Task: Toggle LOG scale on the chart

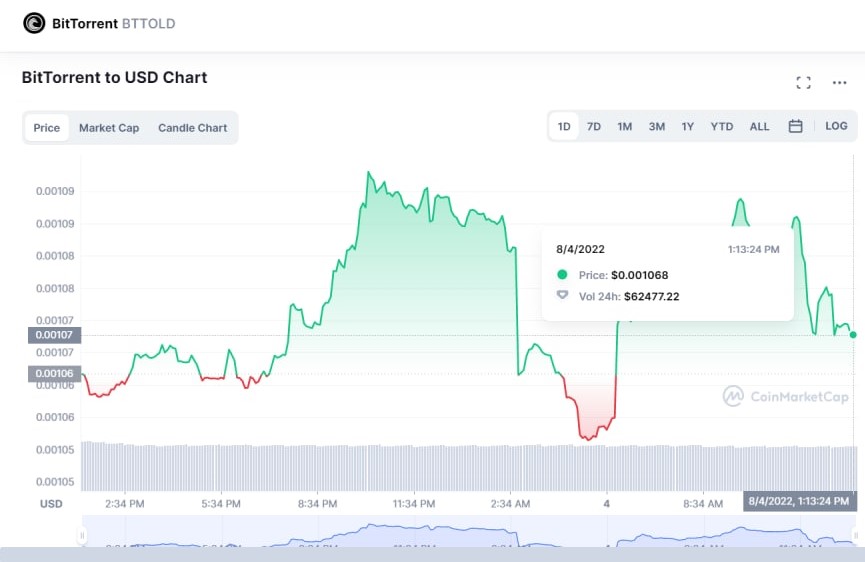Action: (x=836, y=126)
